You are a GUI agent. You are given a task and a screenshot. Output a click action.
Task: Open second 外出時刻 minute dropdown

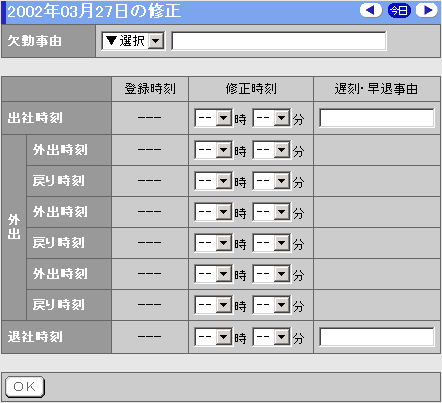coord(272,212)
